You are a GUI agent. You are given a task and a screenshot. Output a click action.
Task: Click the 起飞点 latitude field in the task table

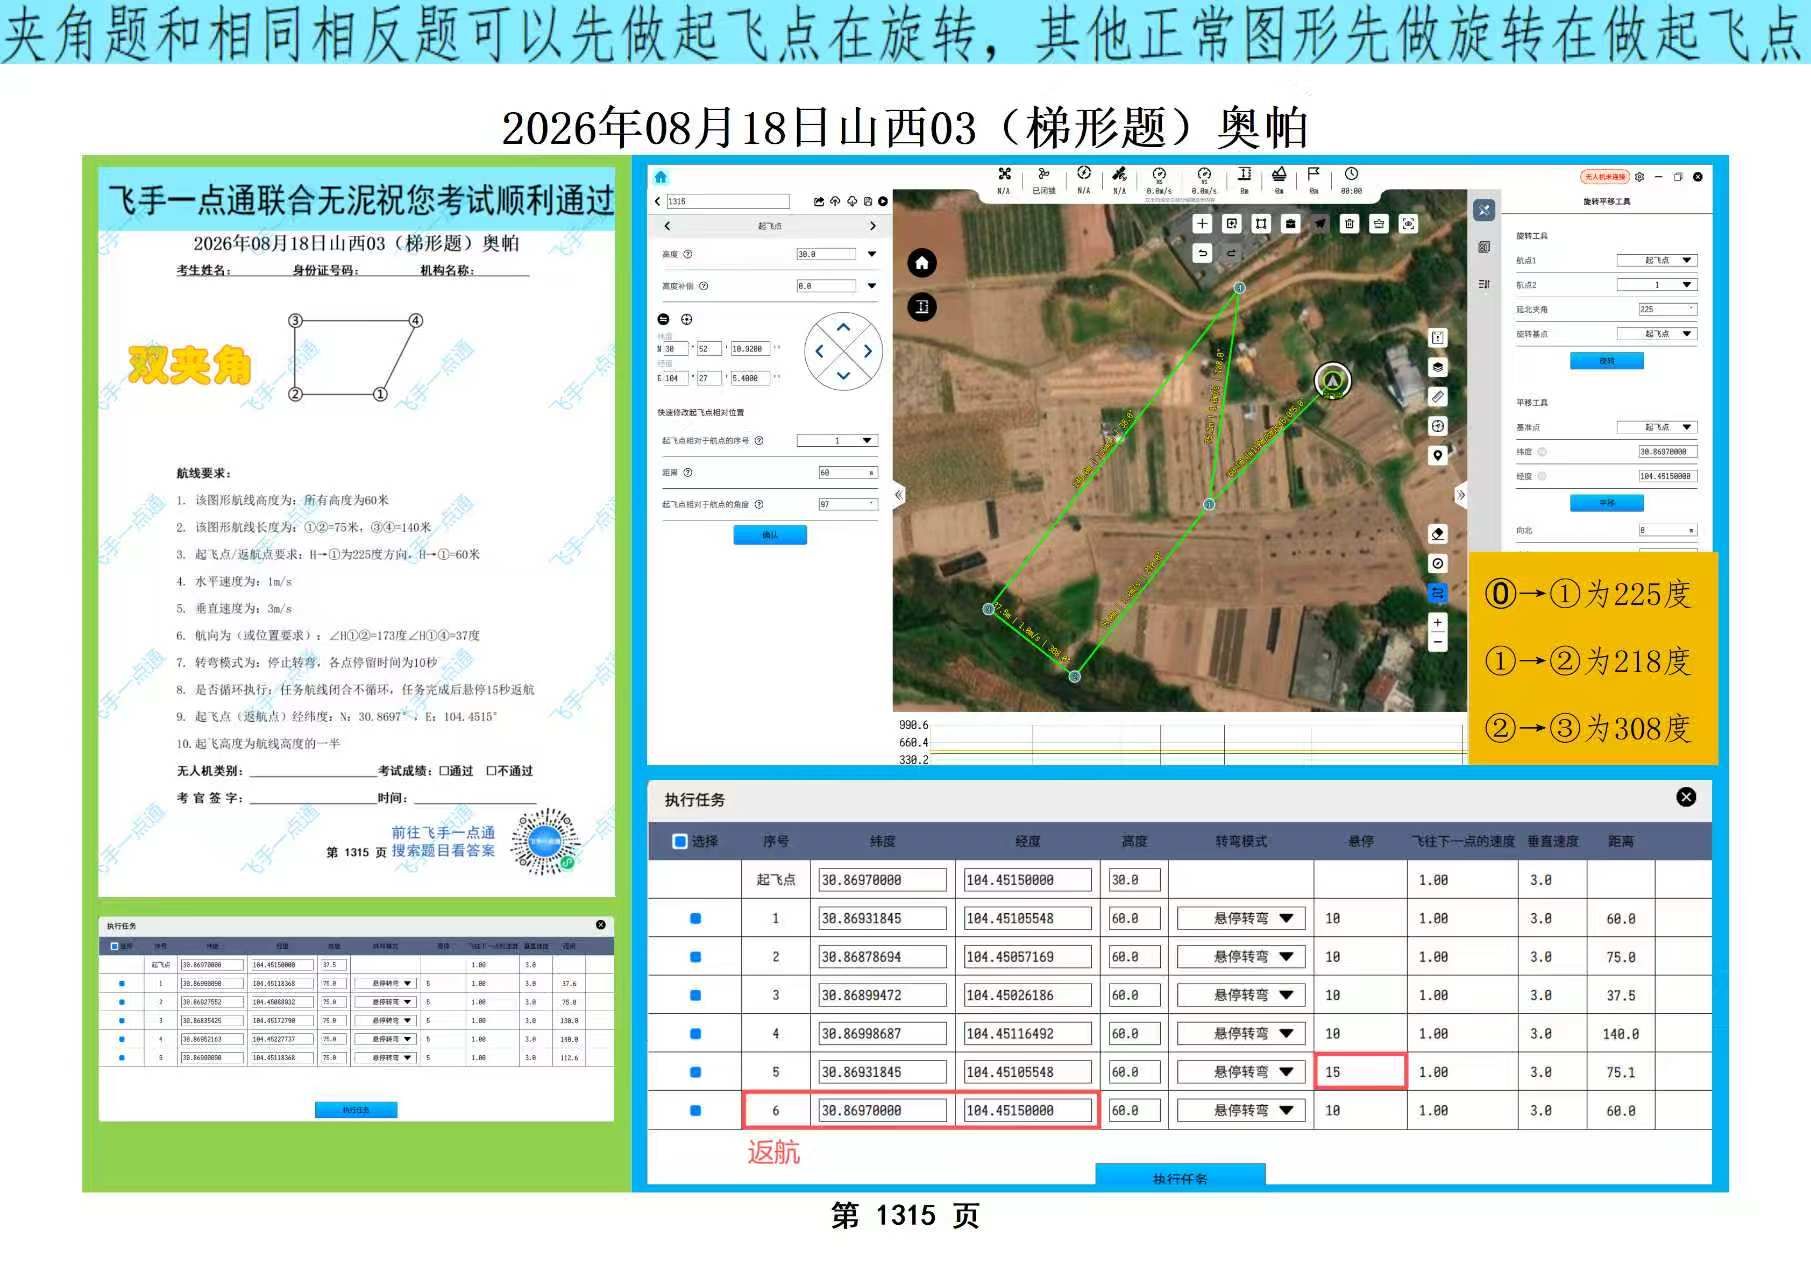[882, 880]
